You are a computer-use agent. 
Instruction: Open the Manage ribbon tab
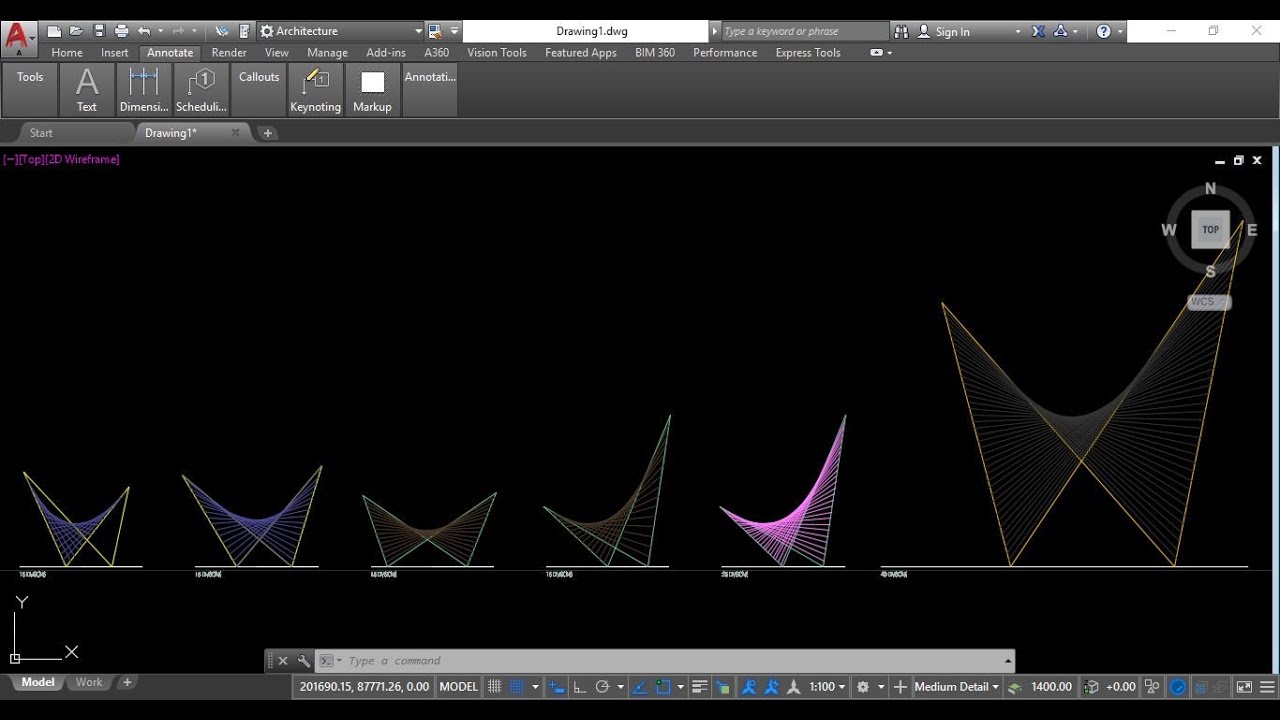(x=327, y=52)
